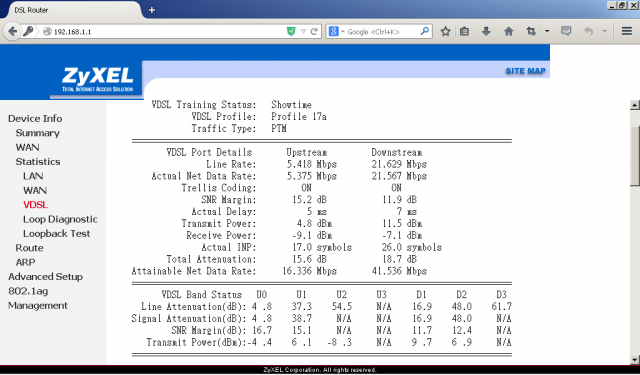Open the ARP page
The width and height of the screenshot is (640, 375).
25,262
